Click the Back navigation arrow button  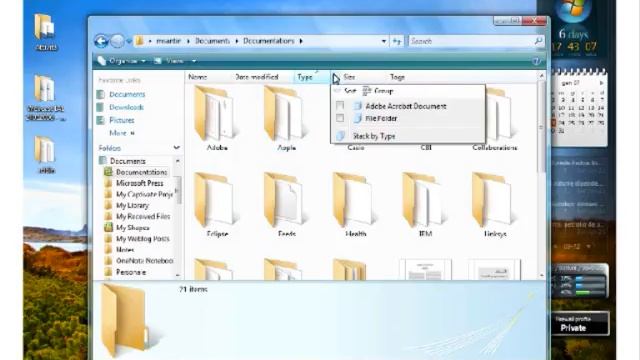(101, 41)
